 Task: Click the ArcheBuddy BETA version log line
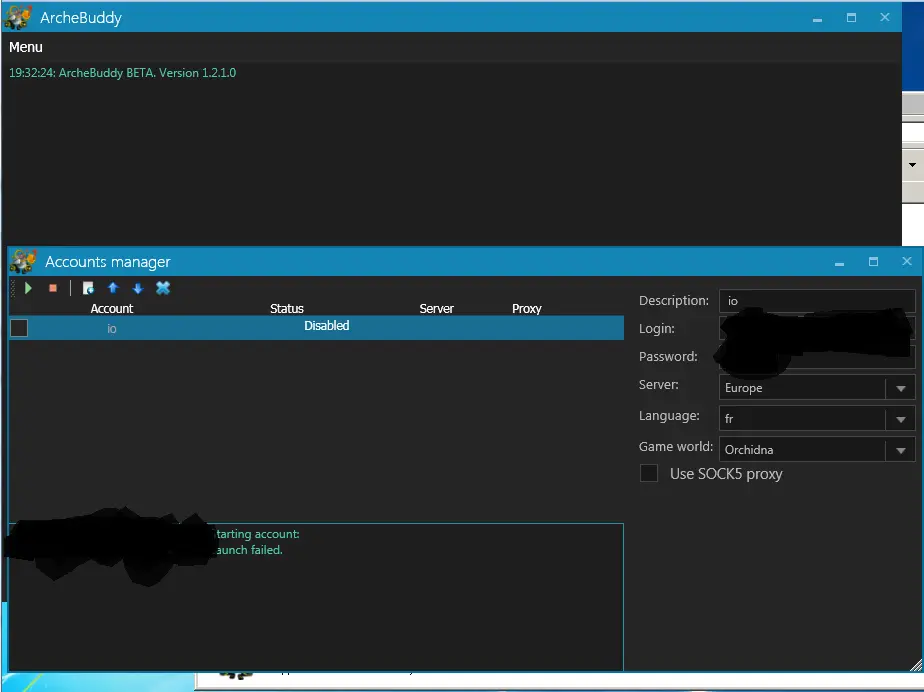click(123, 73)
